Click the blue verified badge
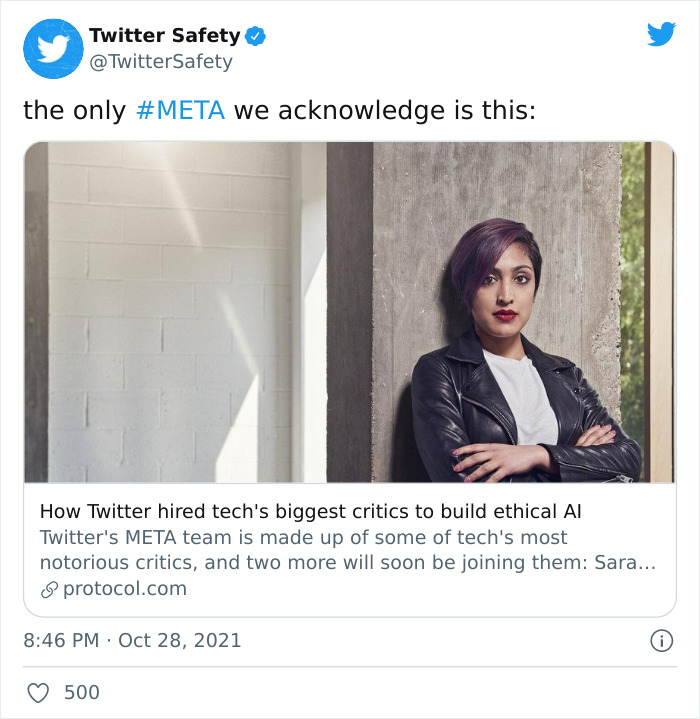 point(256,36)
